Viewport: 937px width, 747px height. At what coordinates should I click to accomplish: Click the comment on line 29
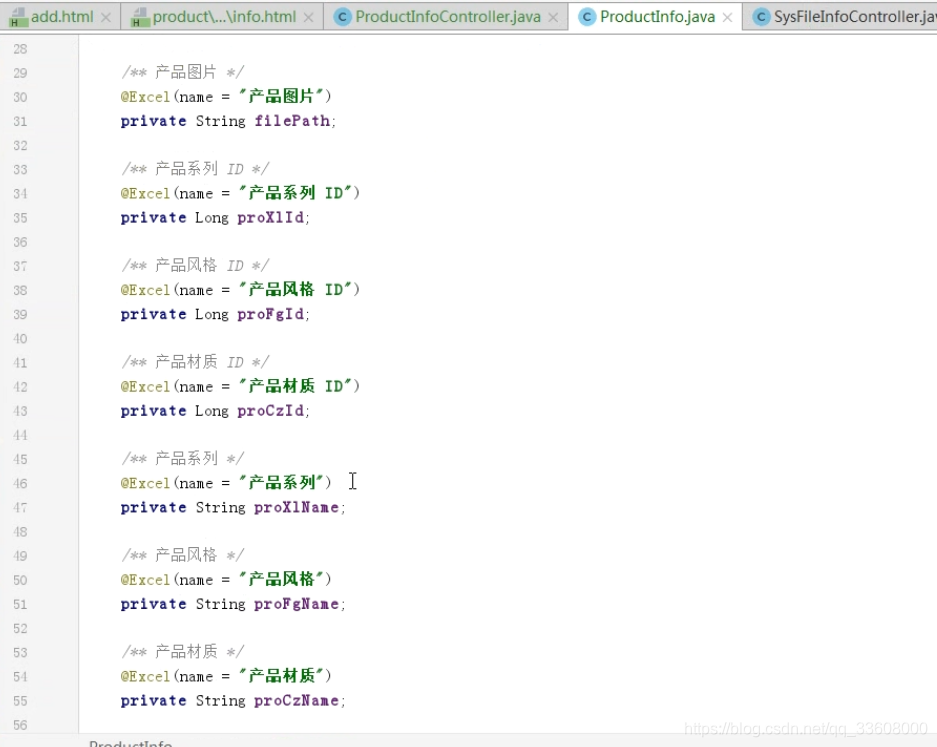[183, 72]
